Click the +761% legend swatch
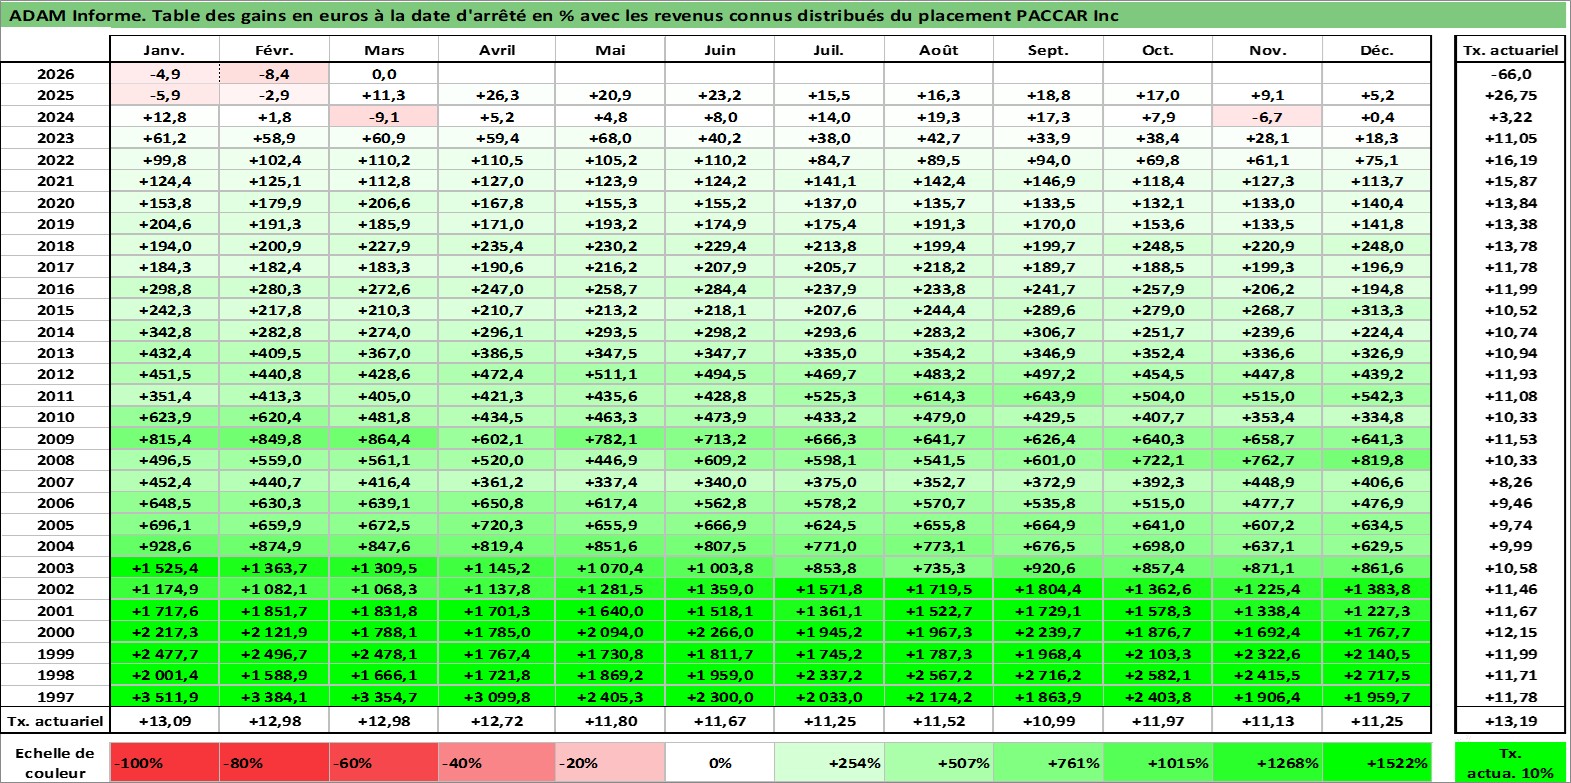This screenshot has height=783, width=1571. click(x=1048, y=762)
